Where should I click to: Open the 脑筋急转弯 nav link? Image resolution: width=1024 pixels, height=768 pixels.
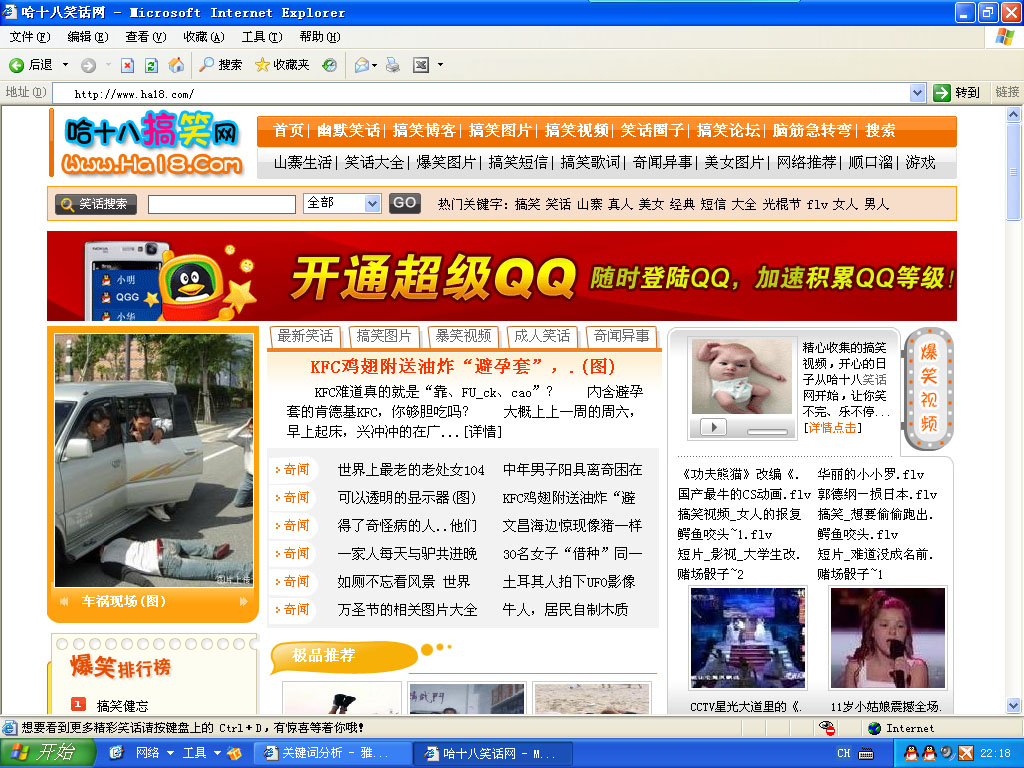(x=812, y=131)
